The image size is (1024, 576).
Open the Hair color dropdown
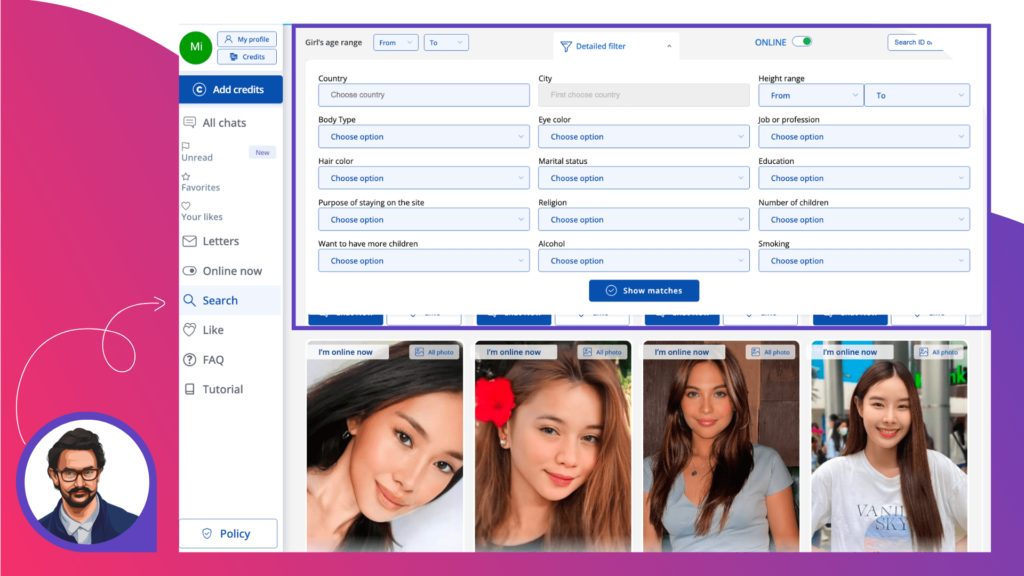pos(424,178)
